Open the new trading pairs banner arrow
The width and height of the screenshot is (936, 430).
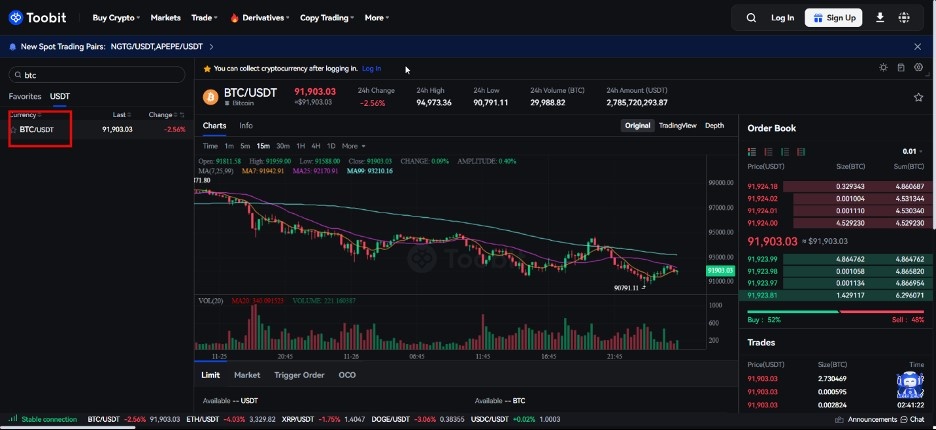click(211, 47)
